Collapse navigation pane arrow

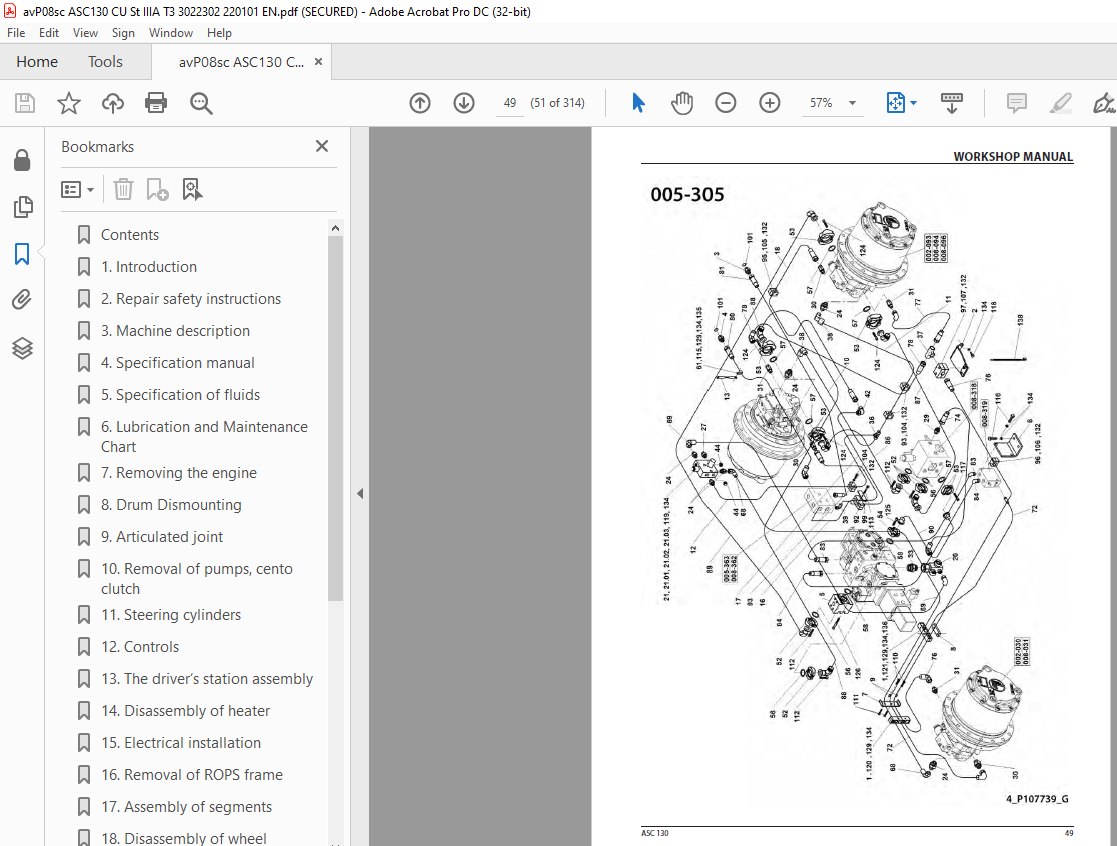(x=360, y=494)
